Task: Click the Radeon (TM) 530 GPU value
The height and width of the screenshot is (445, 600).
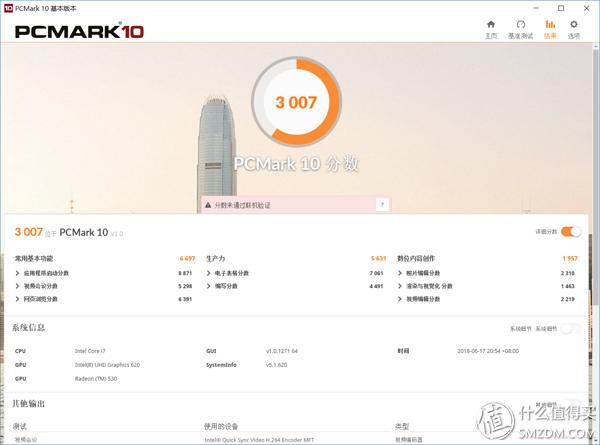Action: click(96, 379)
